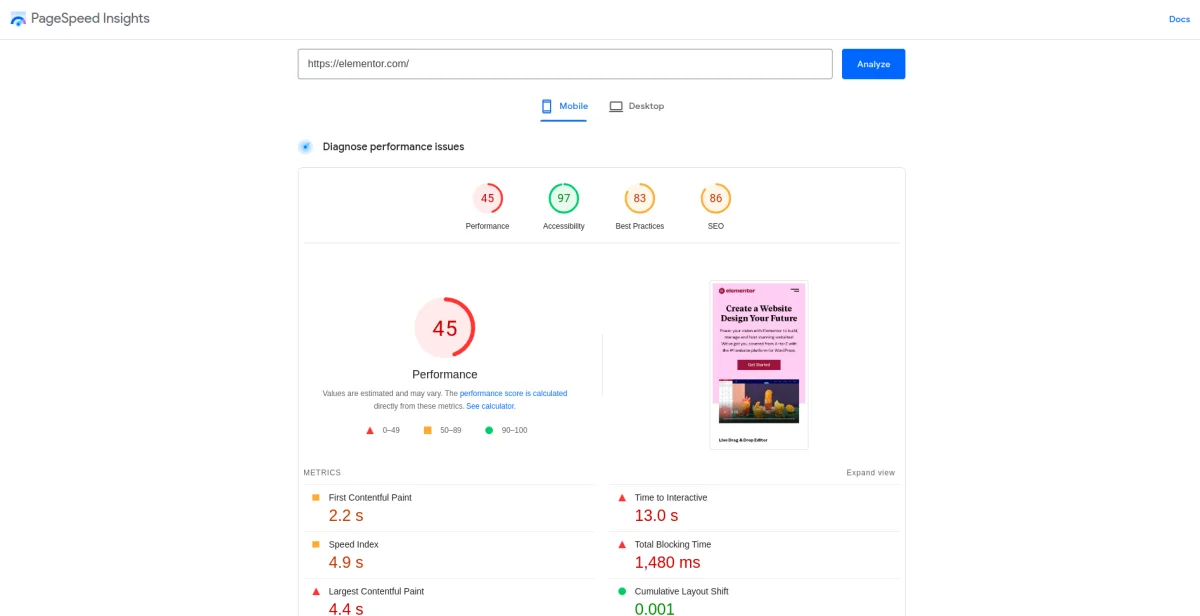Screen dimensions: 1200x616
Task: Expand the metrics view
Action: click(870, 473)
